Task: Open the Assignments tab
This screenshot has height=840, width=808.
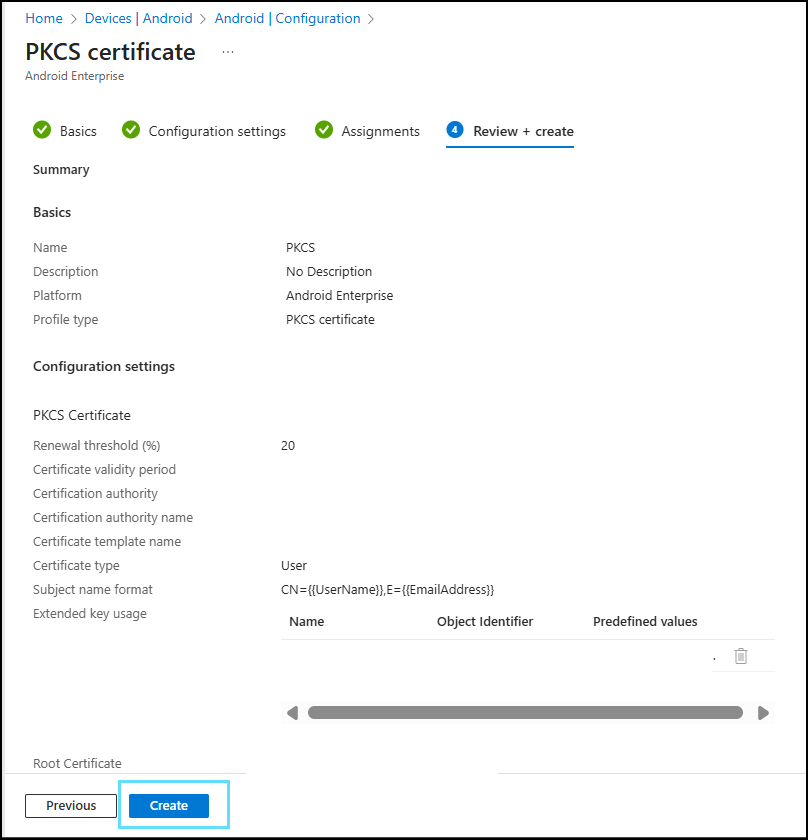Action: [380, 131]
